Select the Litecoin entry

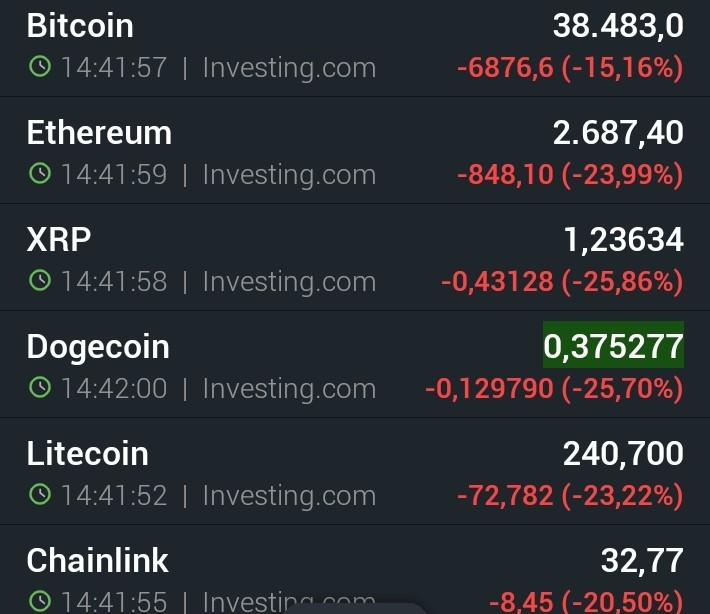355,471
